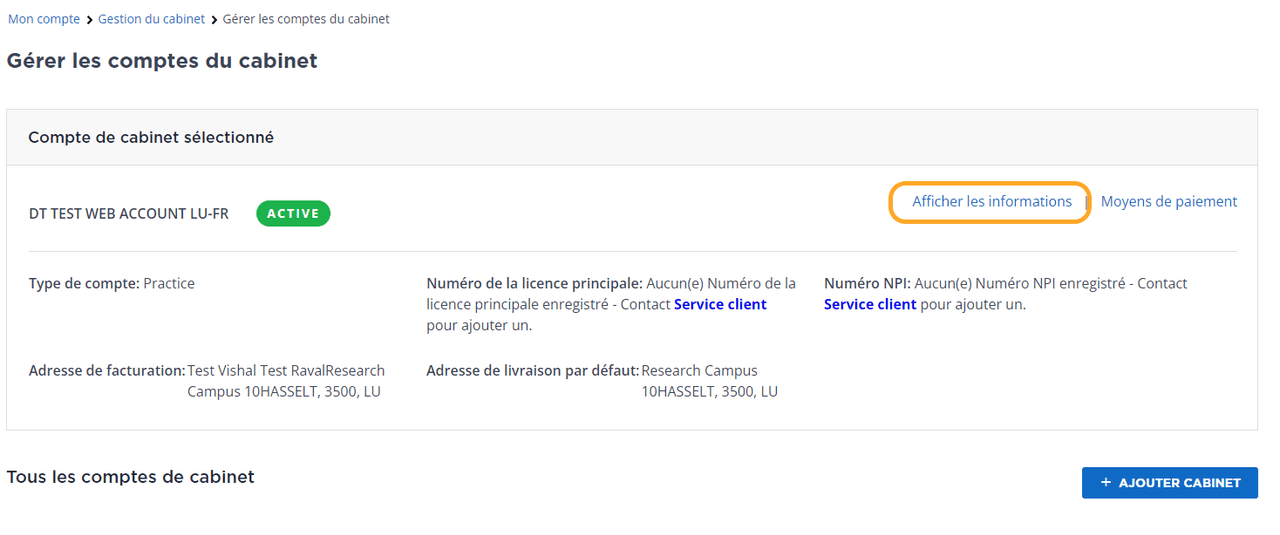
Task: Click the Adresse de livraison par défaut label
Action: point(532,371)
